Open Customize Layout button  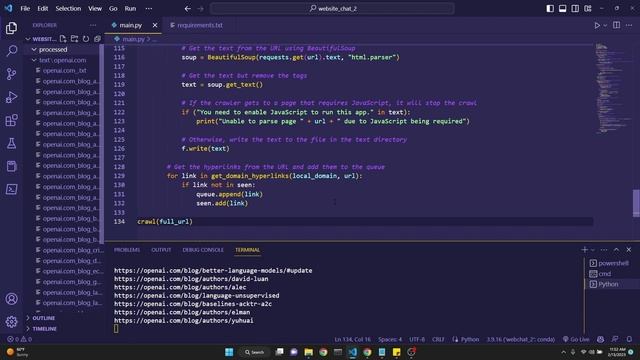[x=588, y=8]
